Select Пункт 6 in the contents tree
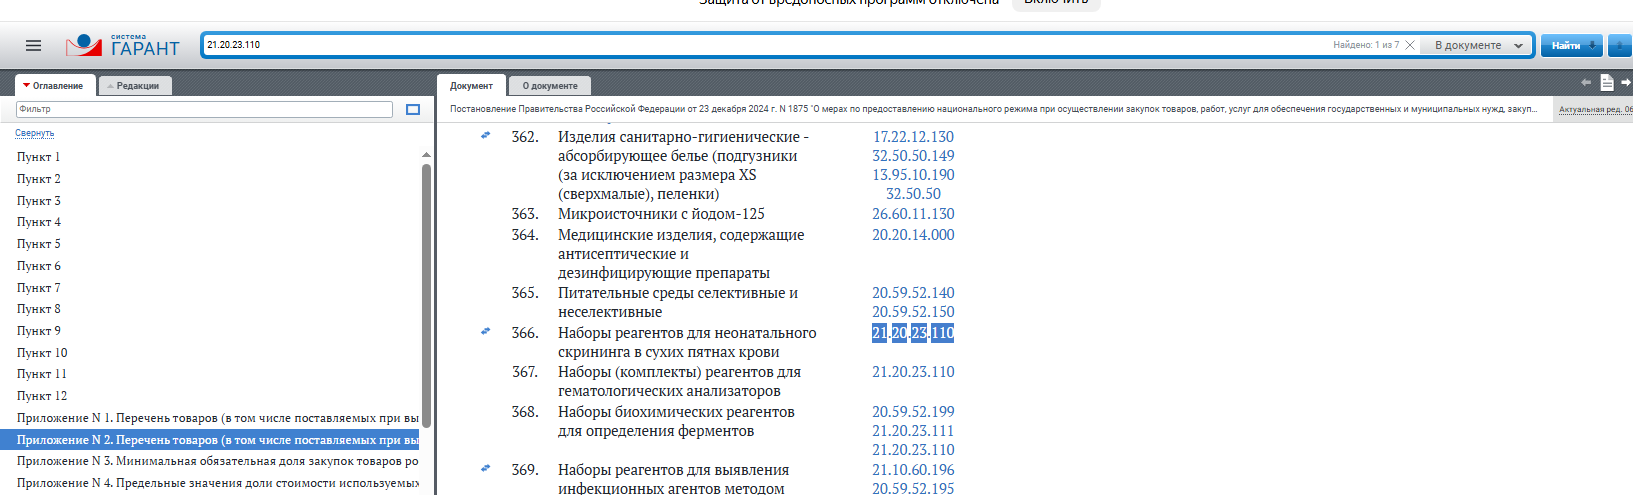 click(39, 266)
